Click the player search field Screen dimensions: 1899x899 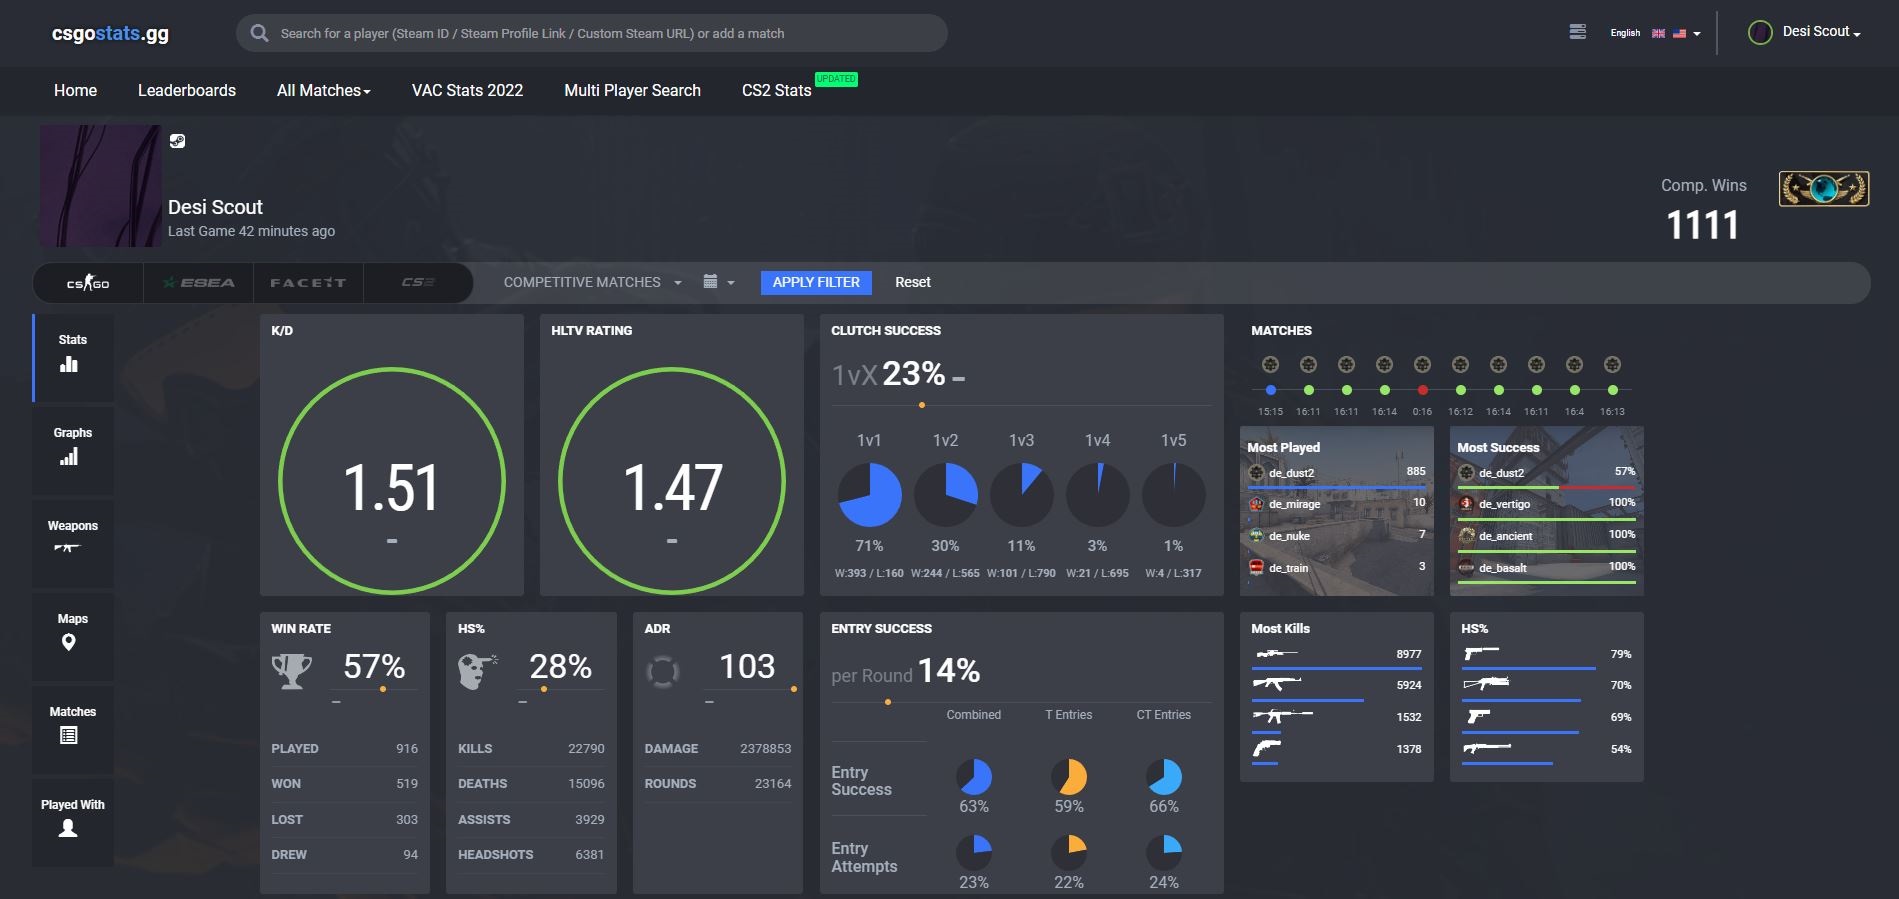click(x=592, y=33)
